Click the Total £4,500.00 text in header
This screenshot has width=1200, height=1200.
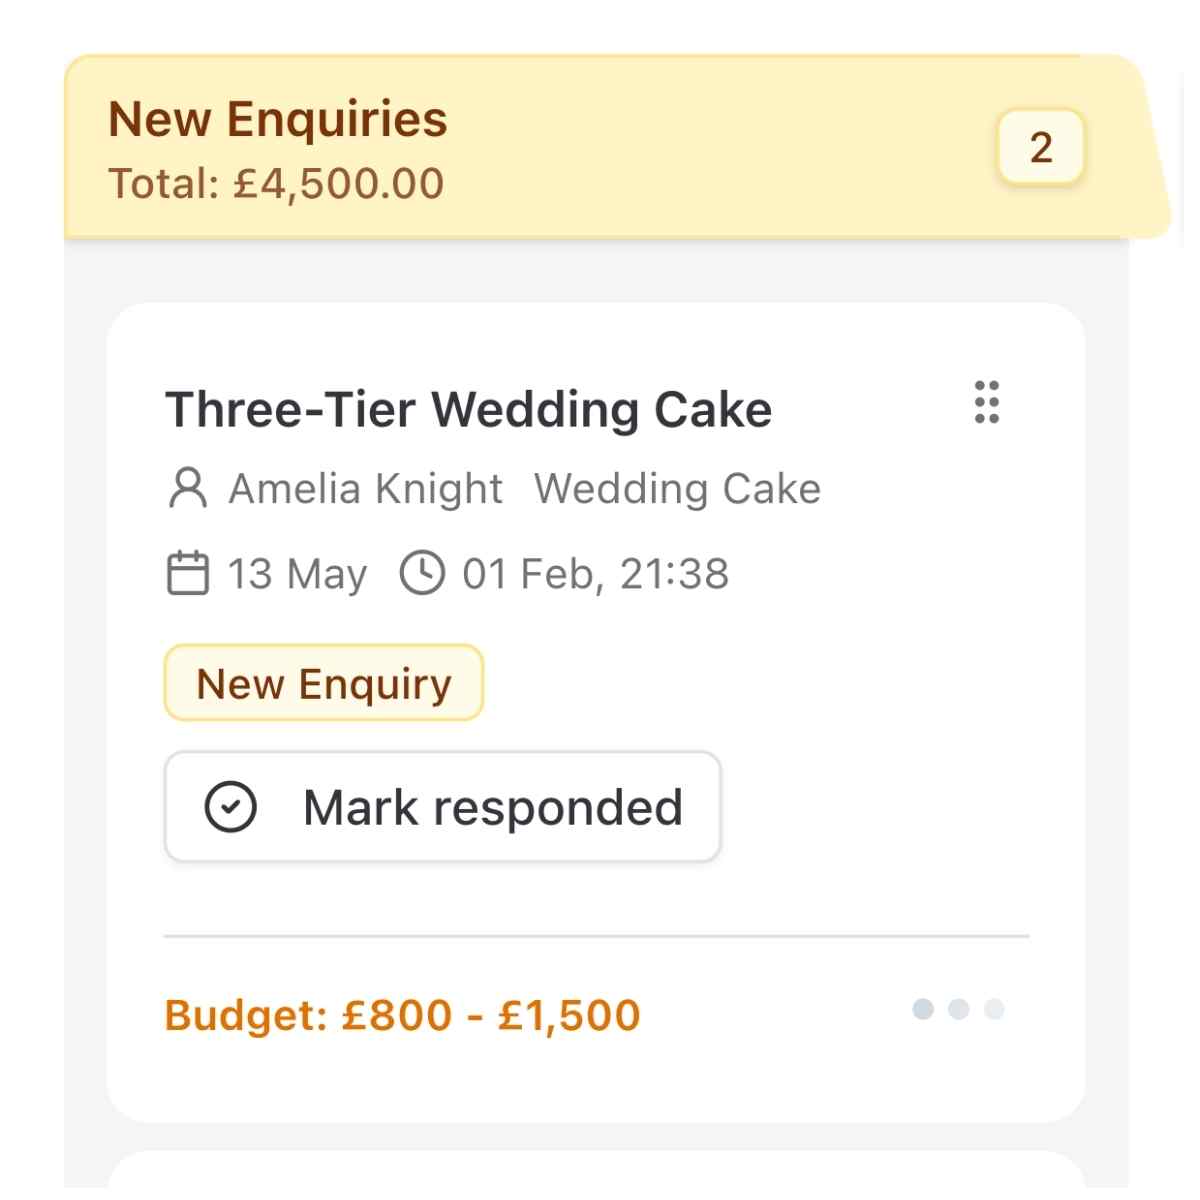click(x=276, y=184)
